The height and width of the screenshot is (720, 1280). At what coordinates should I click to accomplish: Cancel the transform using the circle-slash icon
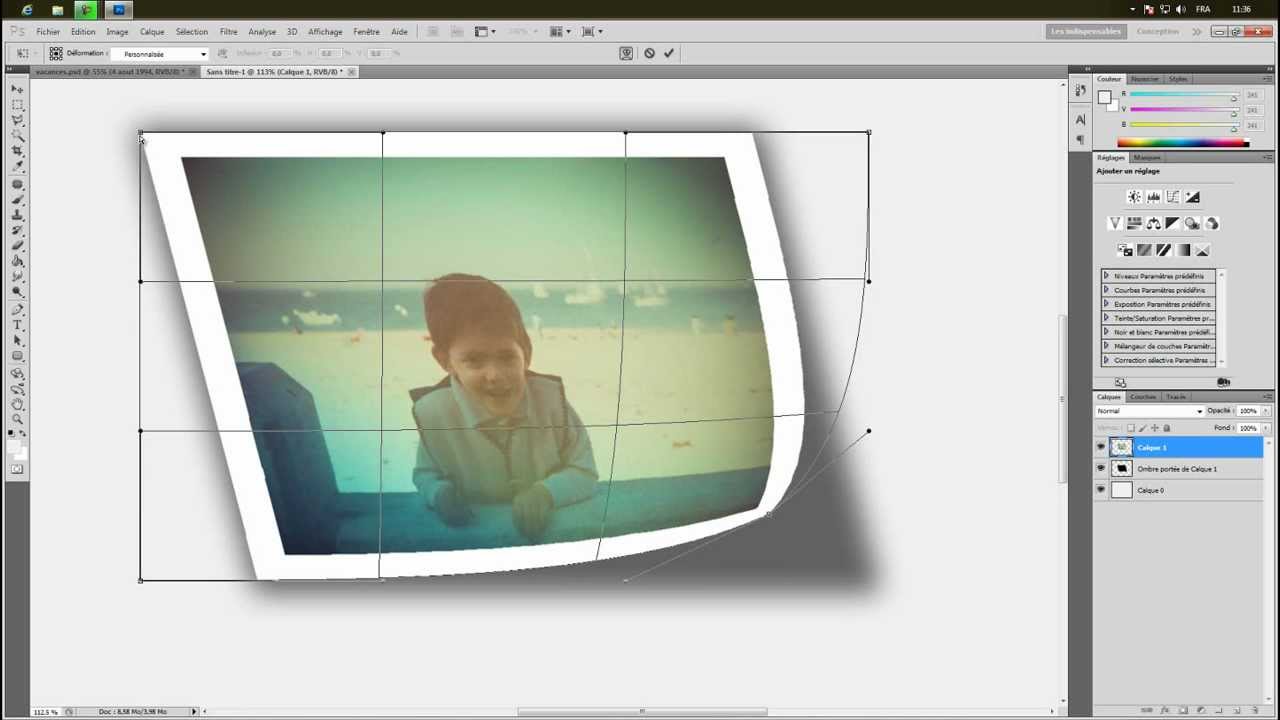[649, 53]
